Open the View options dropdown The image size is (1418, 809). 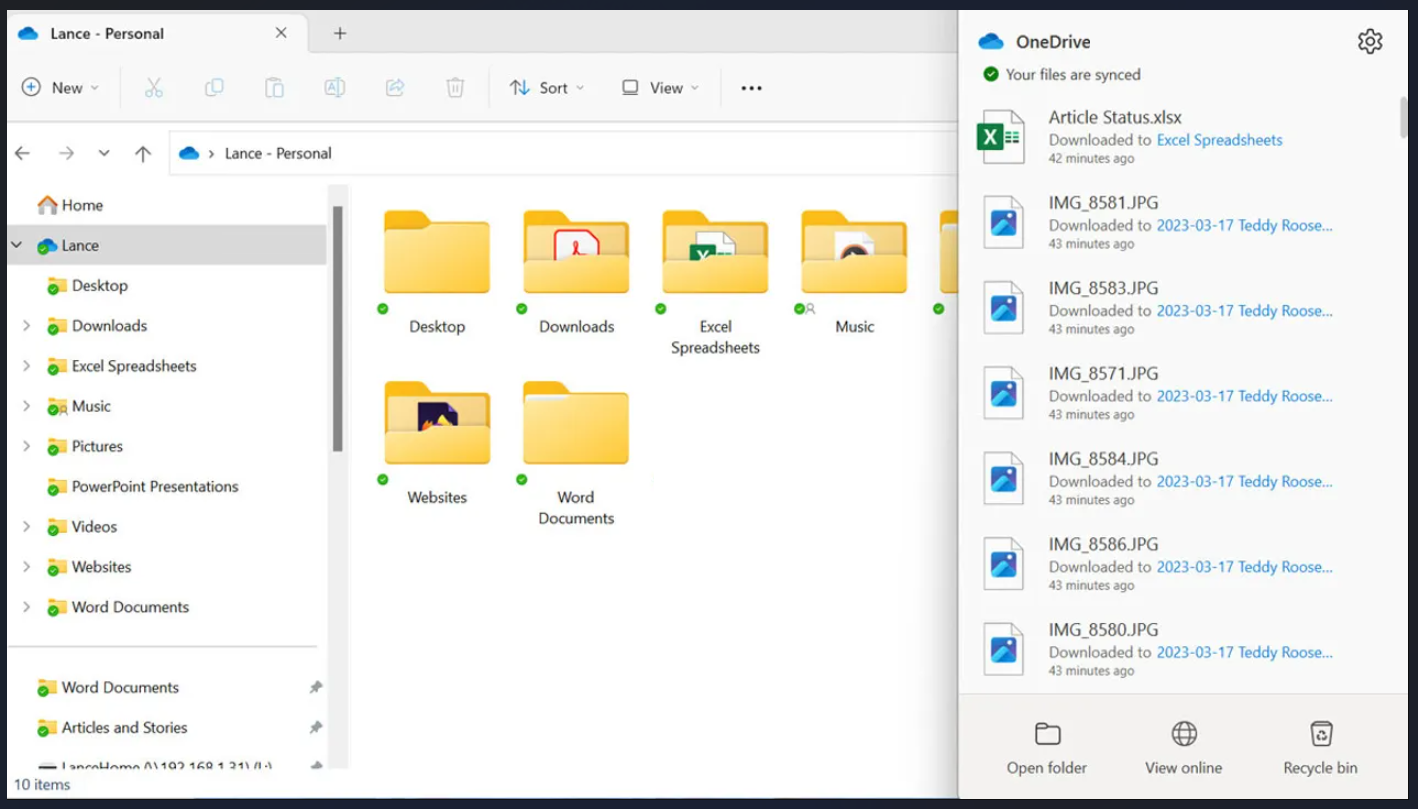(659, 88)
